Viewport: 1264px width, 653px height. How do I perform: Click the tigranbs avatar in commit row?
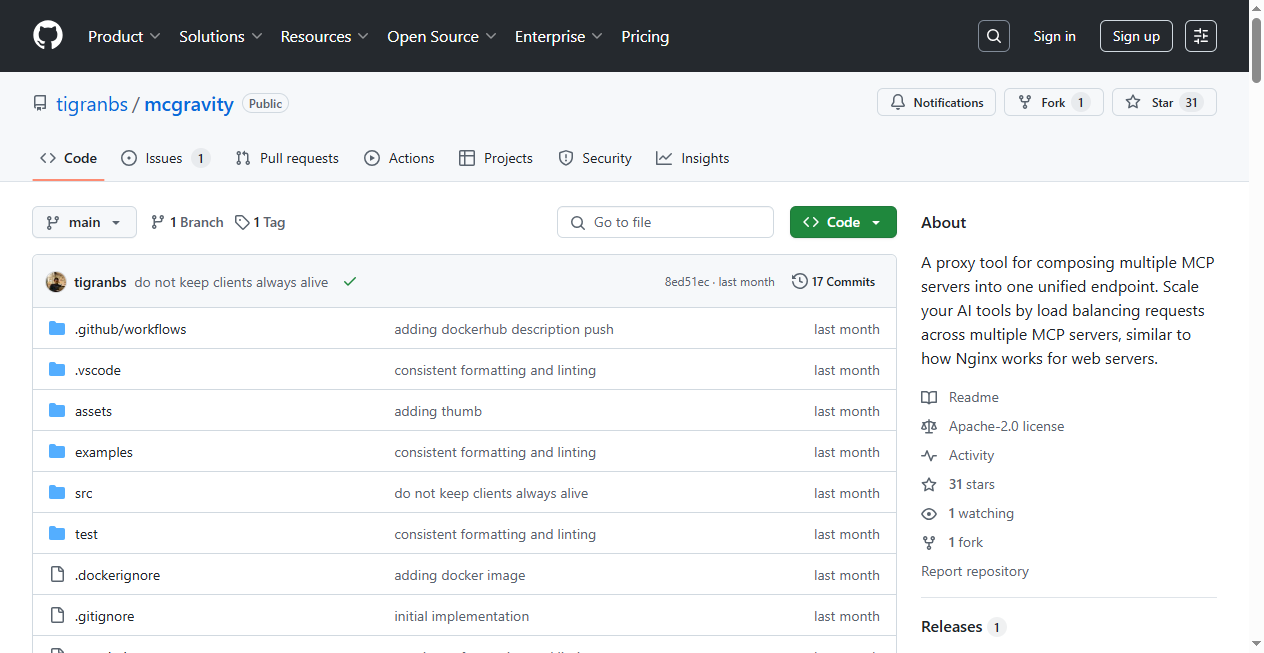tap(56, 282)
